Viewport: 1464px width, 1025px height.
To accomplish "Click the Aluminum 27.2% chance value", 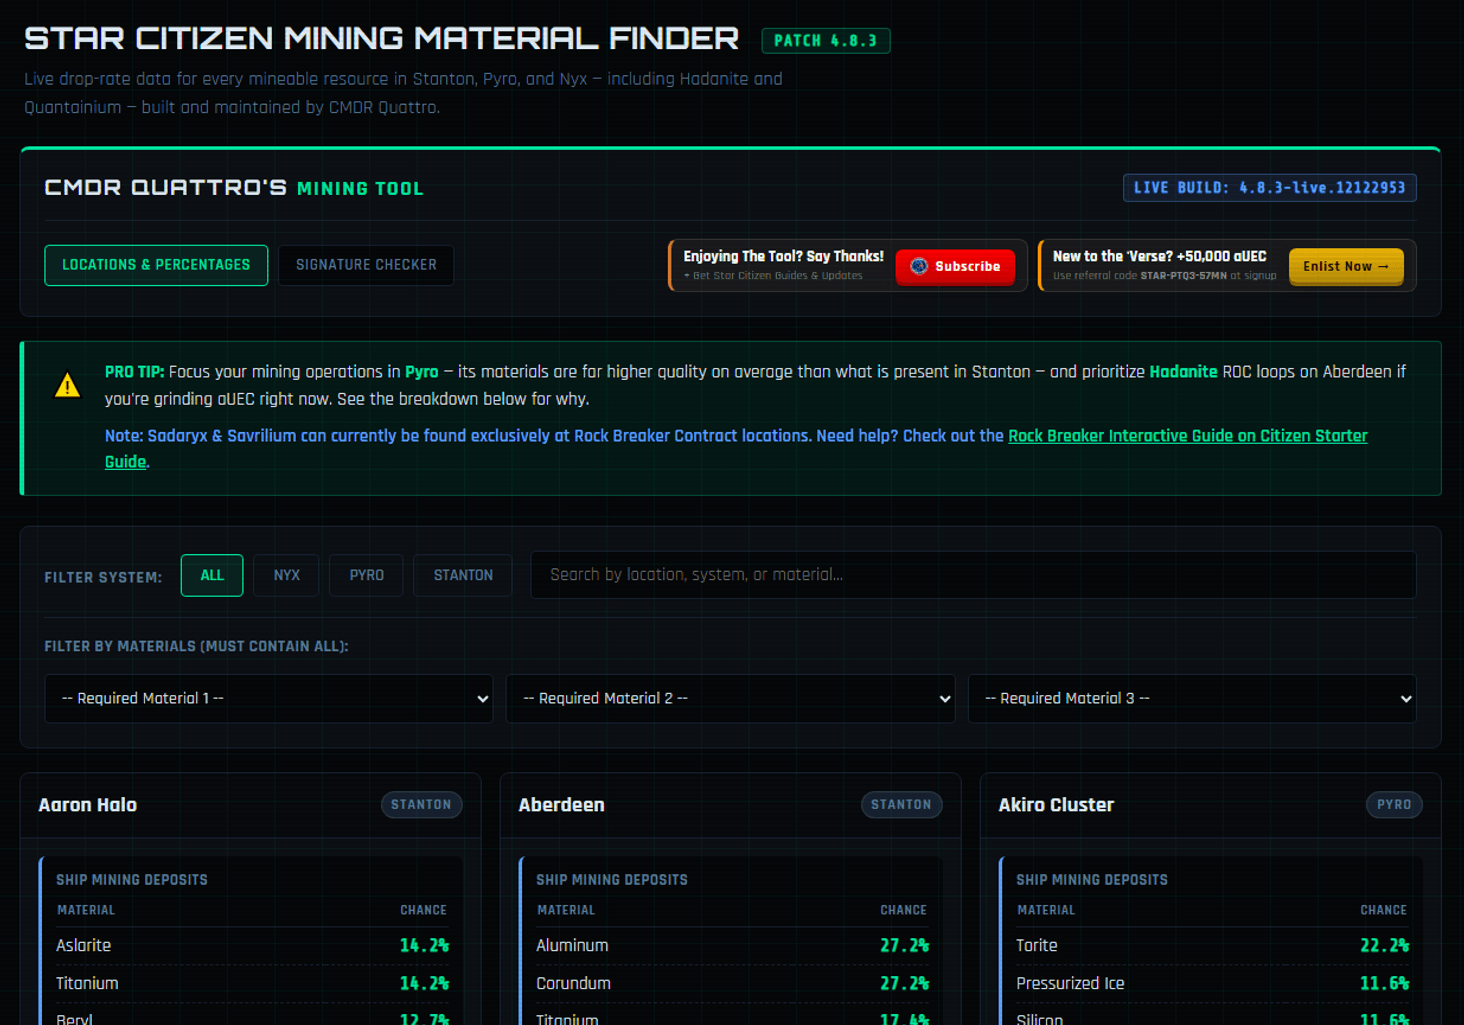I will pos(904,946).
